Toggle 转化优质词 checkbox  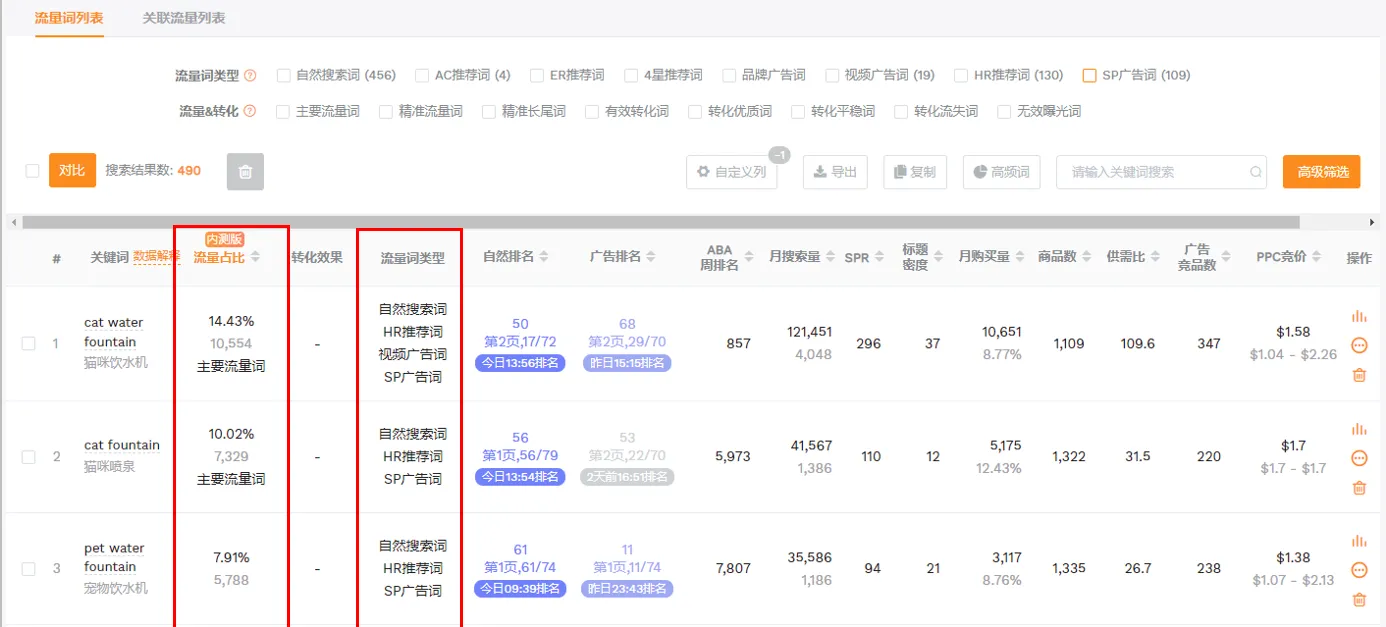[x=695, y=112]
